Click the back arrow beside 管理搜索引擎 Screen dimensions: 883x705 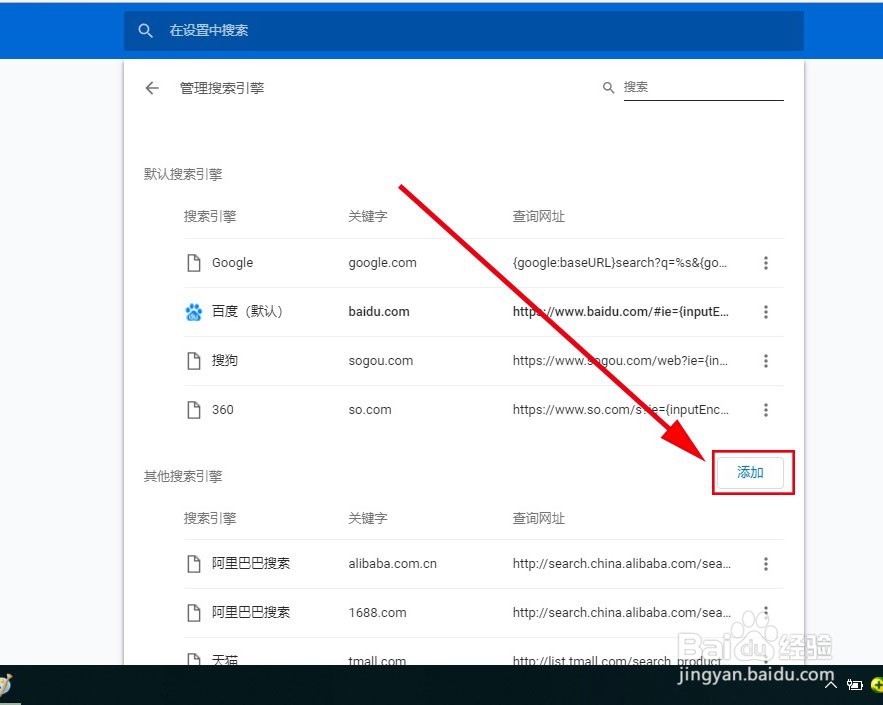click(152, 88)
